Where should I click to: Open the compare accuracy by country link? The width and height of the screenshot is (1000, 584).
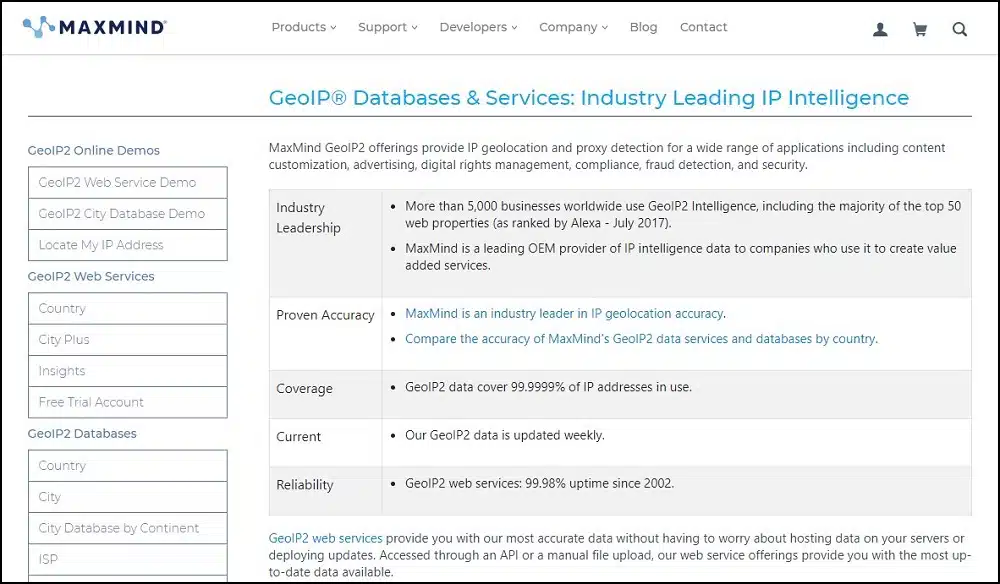[640, 339]
